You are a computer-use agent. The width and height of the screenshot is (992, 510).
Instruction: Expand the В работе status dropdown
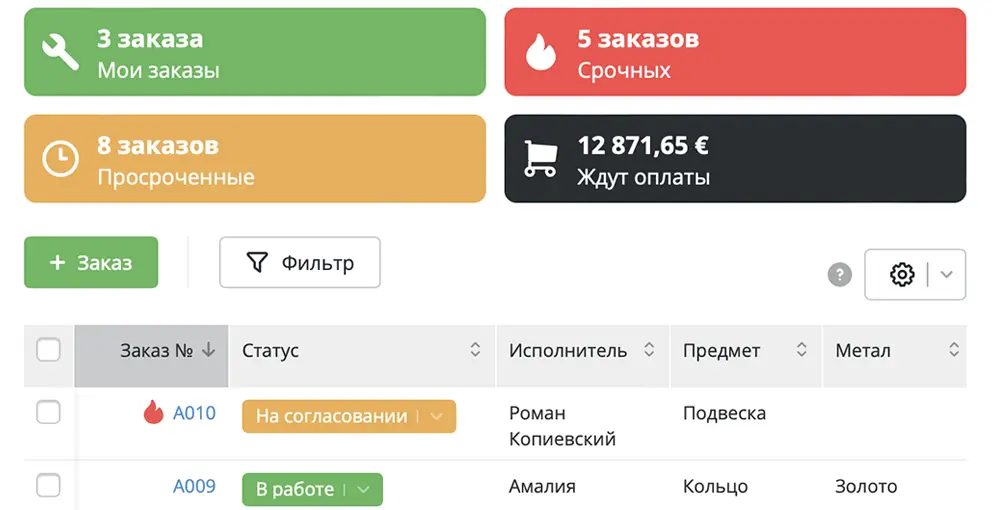tap(363, 489)
